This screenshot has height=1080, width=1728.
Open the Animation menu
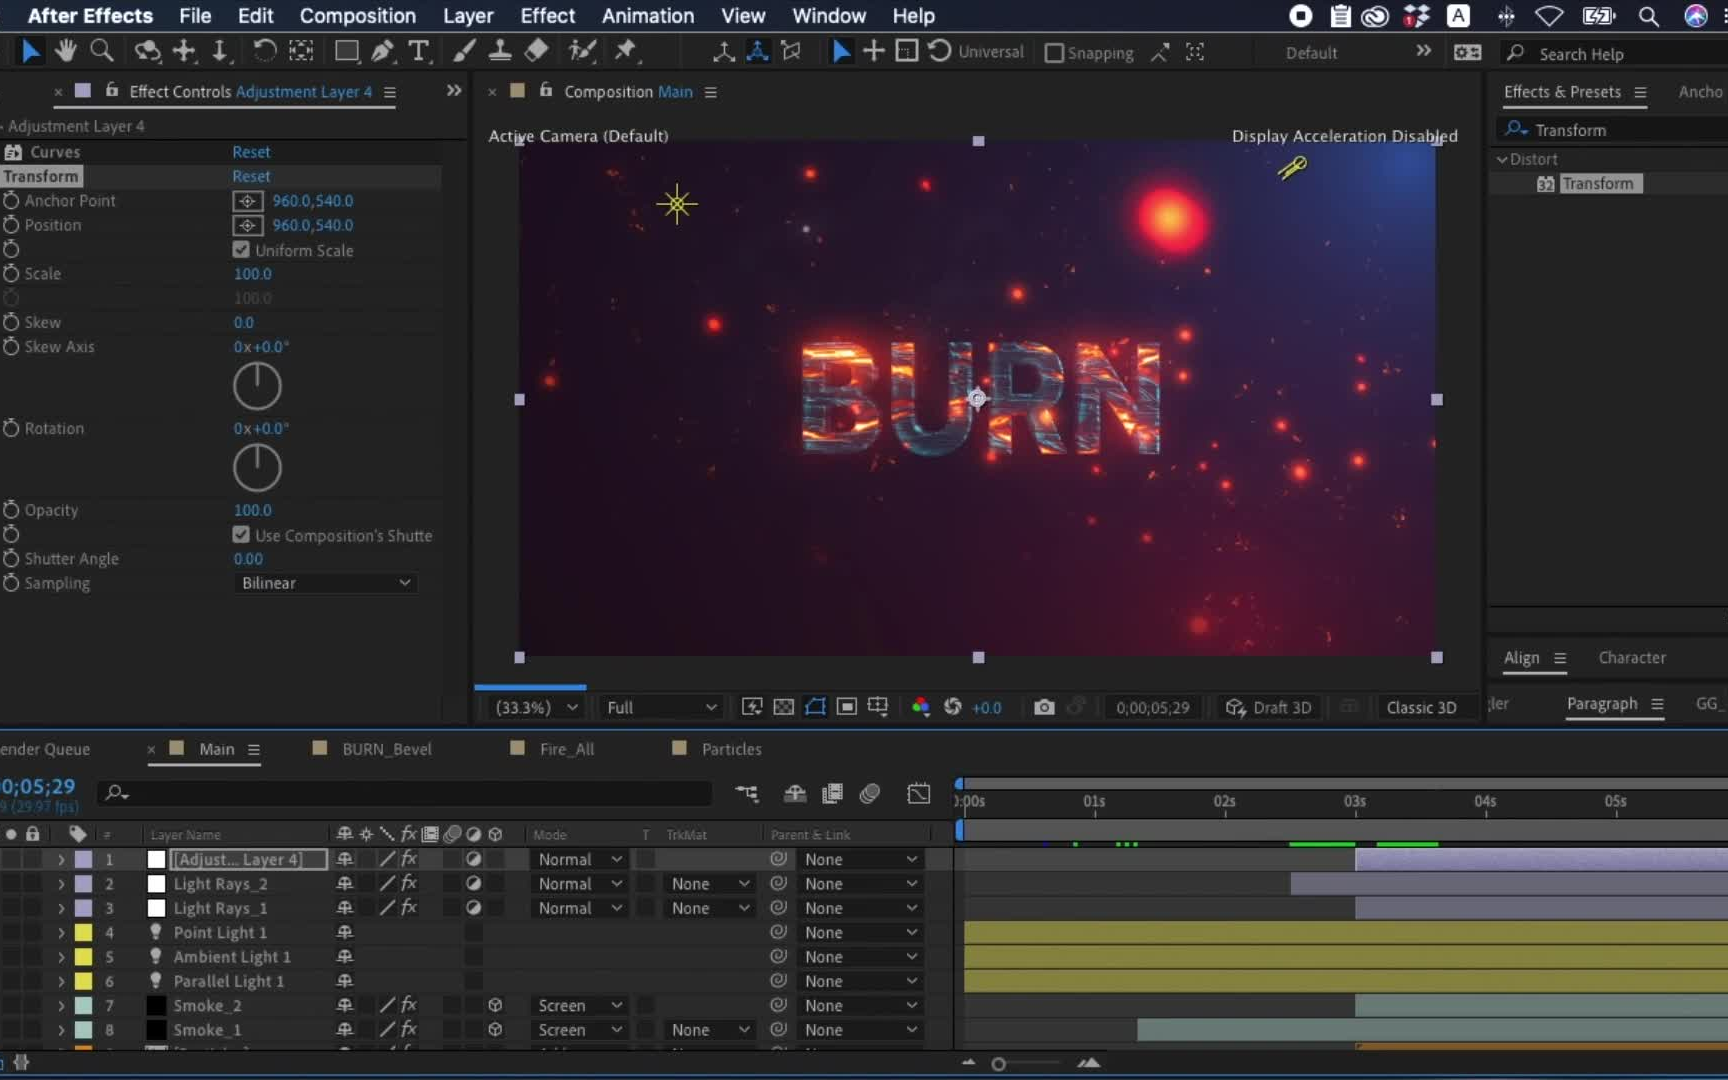pos(647,16)
